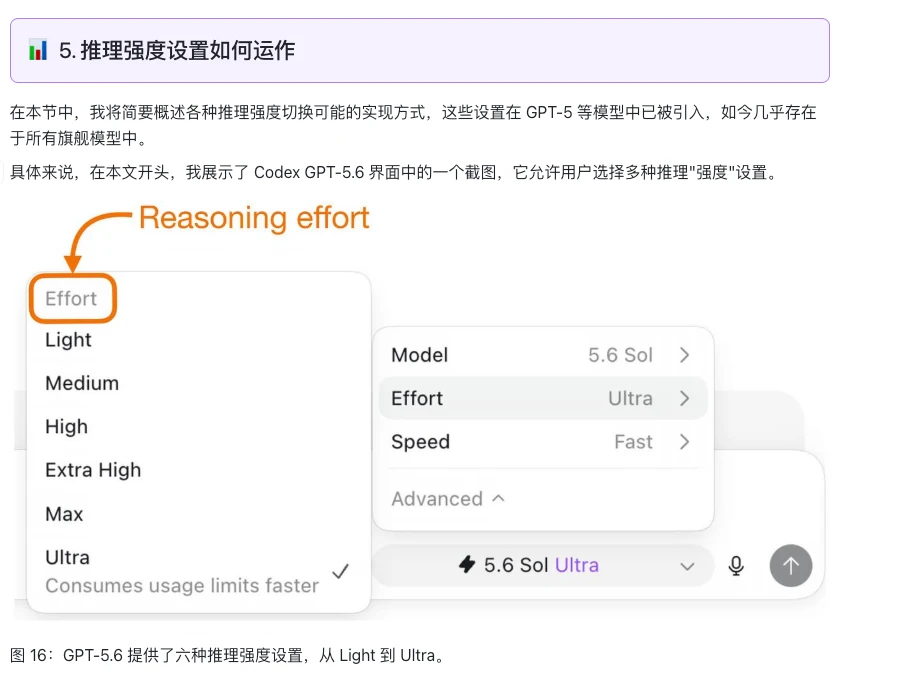The height and width of the screenshot is (673, 904).
Task: Click the chevron next to Fast value
Action: 684,442
